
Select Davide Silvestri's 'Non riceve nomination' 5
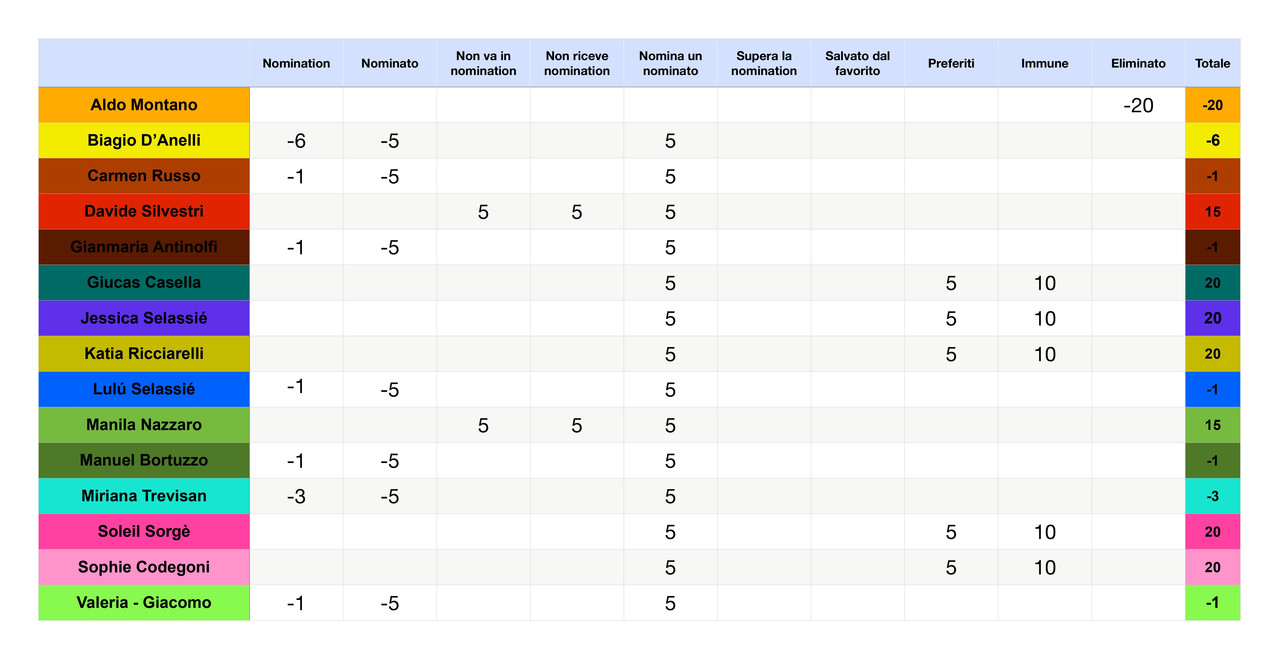pyautogui.click(x=577, y=212)
